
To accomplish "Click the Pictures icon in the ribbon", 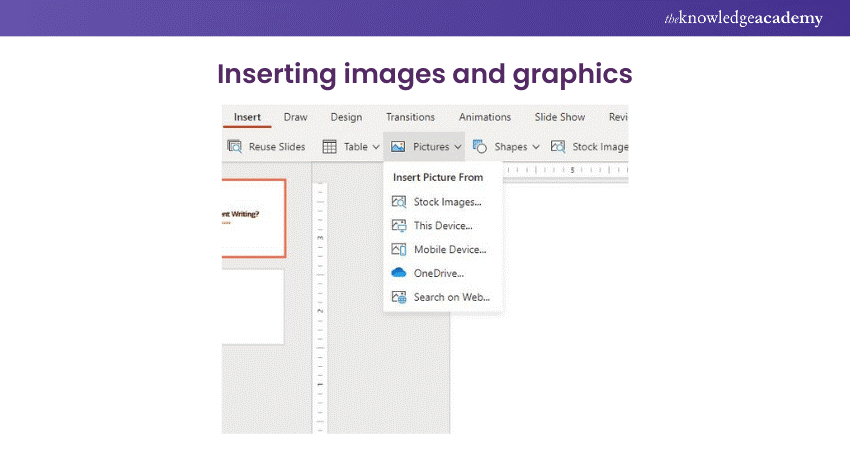I will point(398,147).
